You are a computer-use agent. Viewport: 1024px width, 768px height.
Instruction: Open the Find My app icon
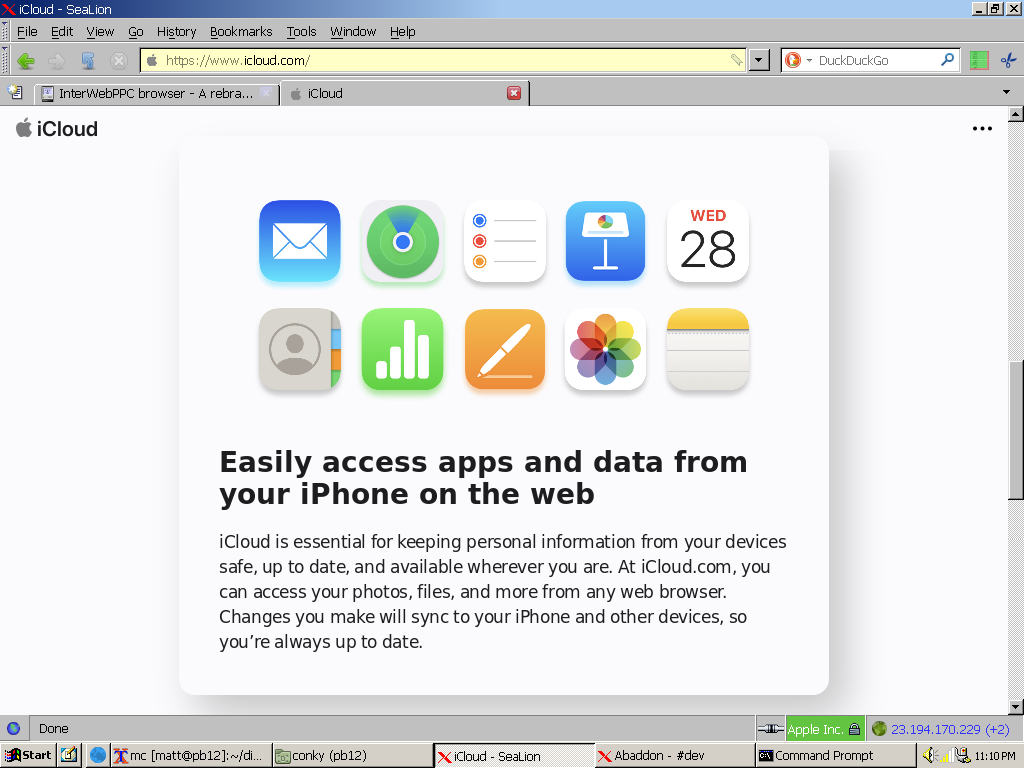402,241
